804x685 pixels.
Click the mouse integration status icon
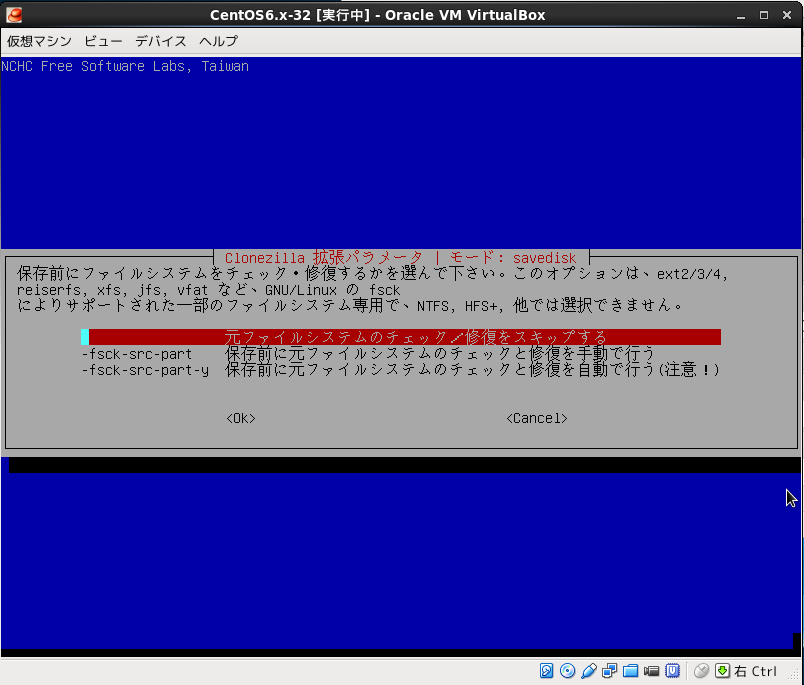[701, 671]
